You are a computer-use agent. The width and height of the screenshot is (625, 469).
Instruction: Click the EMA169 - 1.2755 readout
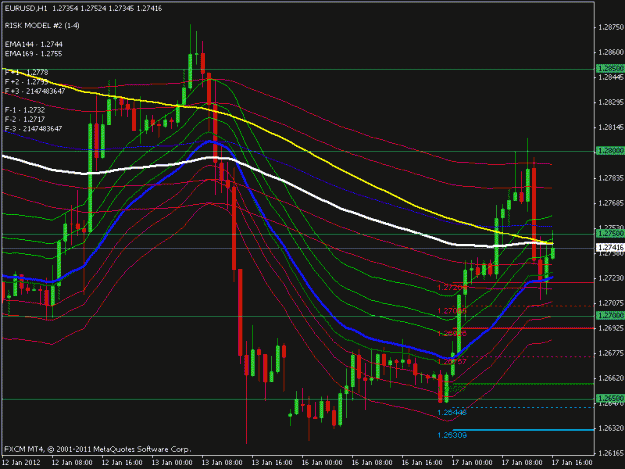[33, 54]
